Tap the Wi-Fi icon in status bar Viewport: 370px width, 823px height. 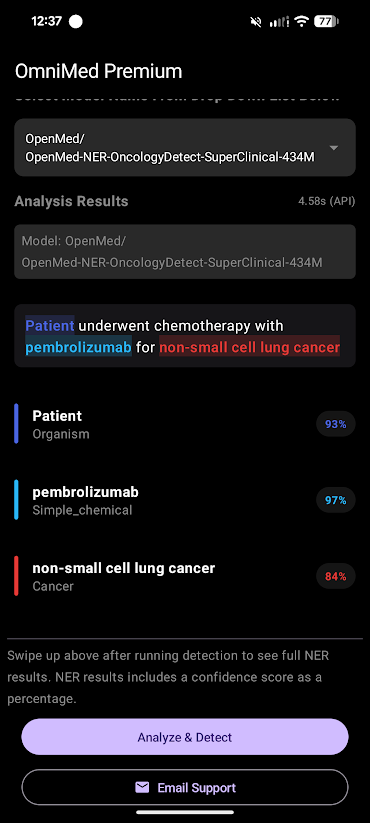tap(301, 22)
